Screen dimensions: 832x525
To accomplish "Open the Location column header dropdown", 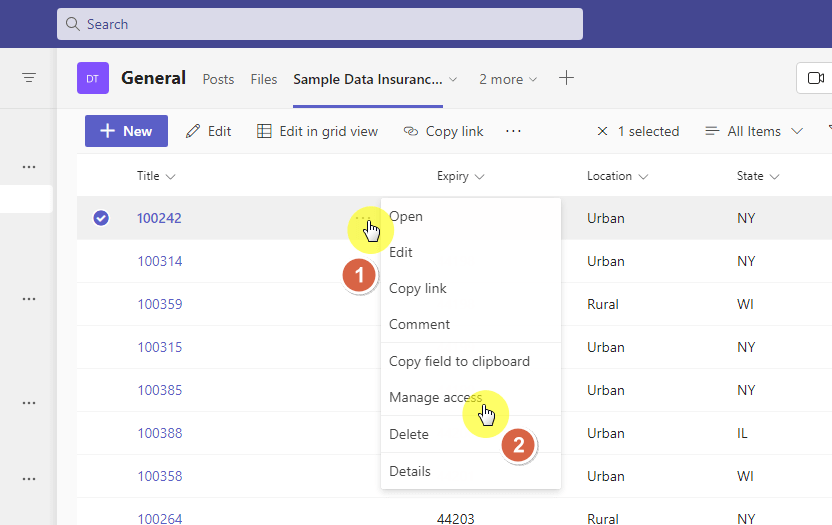I will pyautogui.click(x=618, y=176).
